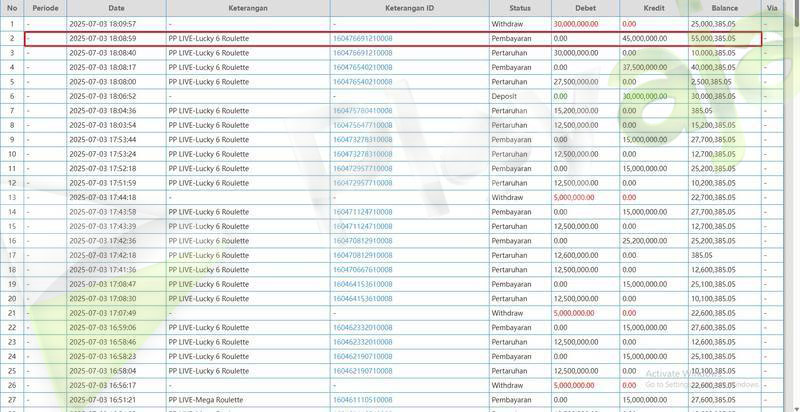
Task: Click the Balance column header
Action: pos(723,8)
